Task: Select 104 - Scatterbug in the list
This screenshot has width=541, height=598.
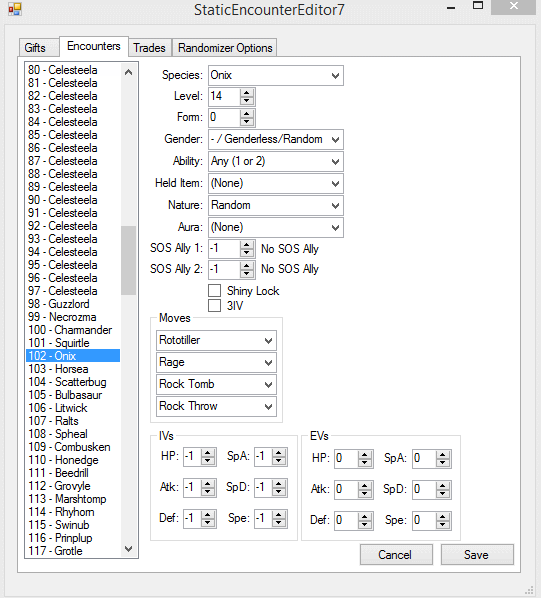Action: coord(73,382)
